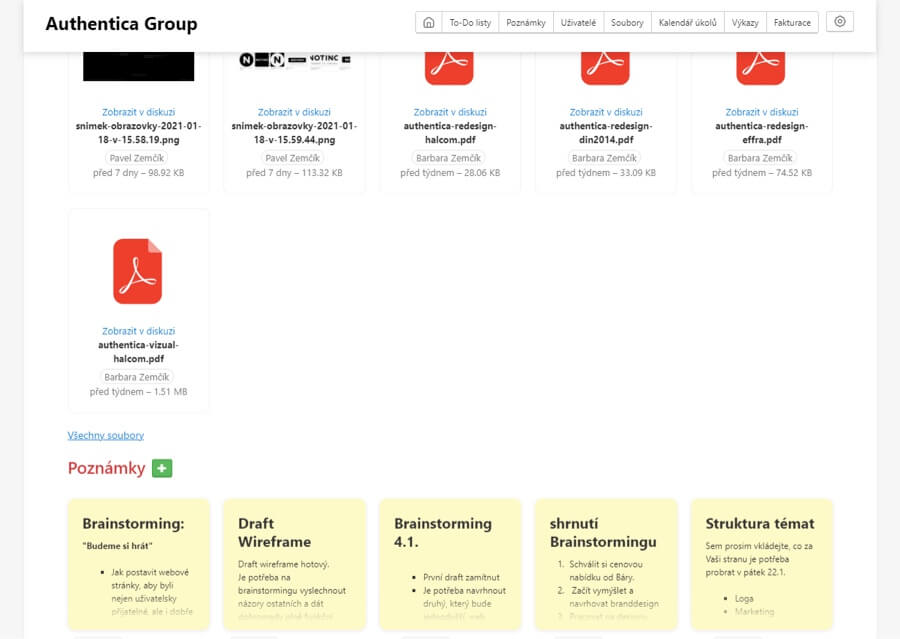Open PDF icon of authentica-redesign-halcom.pdf
900x639 pixels.
tap(449, 68)
